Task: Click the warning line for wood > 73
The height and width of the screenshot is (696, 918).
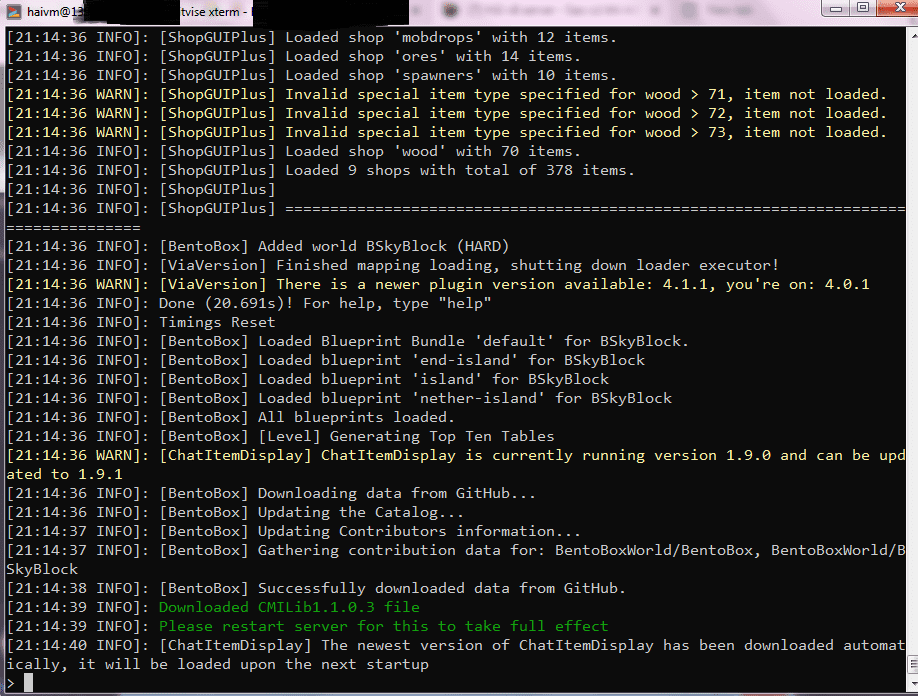Action: [x=447, y=132]
